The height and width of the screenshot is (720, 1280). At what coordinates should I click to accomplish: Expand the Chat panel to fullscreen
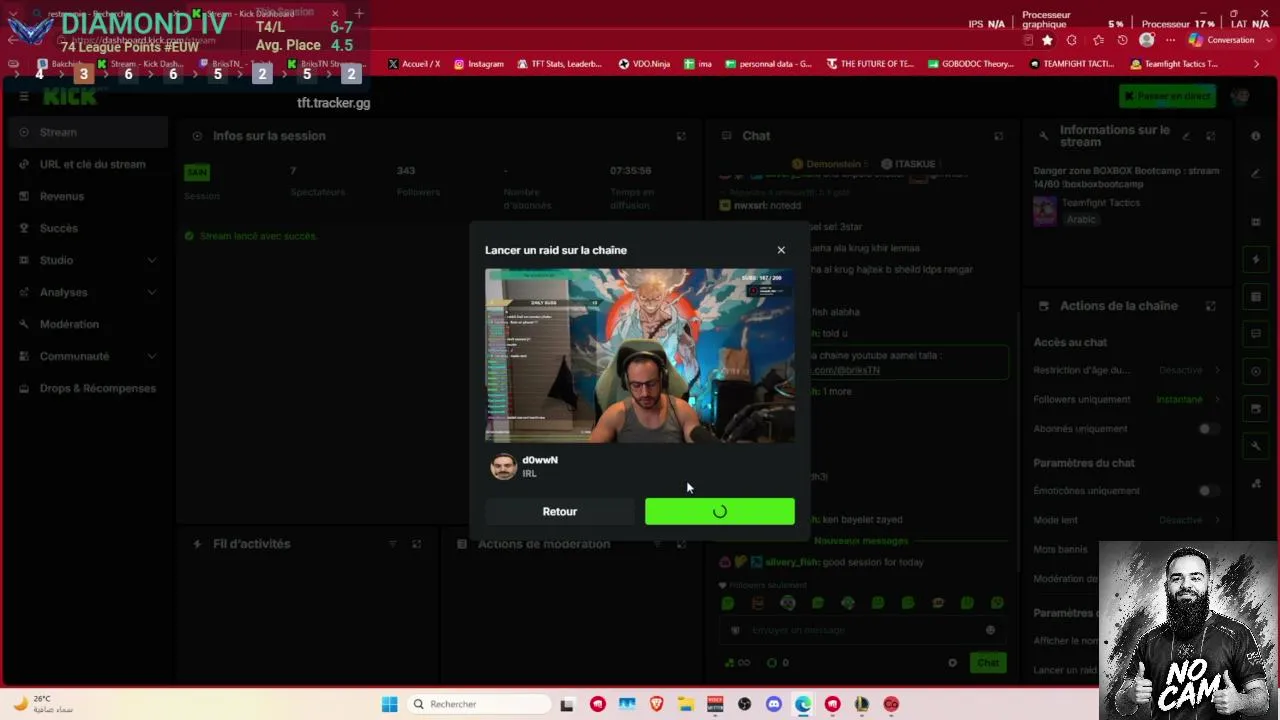[x=998, y=136]
